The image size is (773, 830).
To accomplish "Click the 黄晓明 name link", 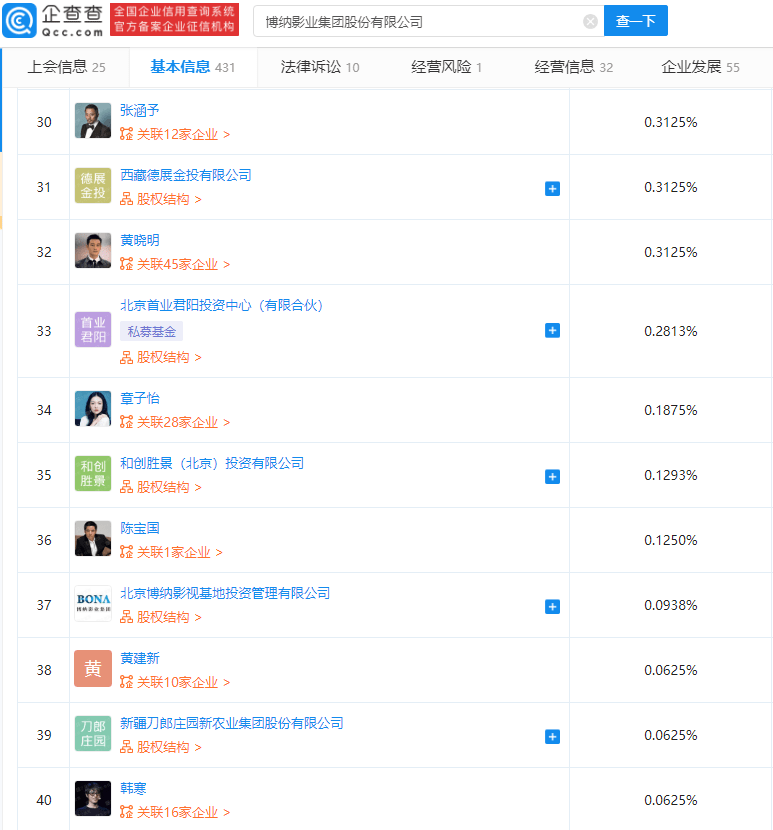I will point(140,240).
